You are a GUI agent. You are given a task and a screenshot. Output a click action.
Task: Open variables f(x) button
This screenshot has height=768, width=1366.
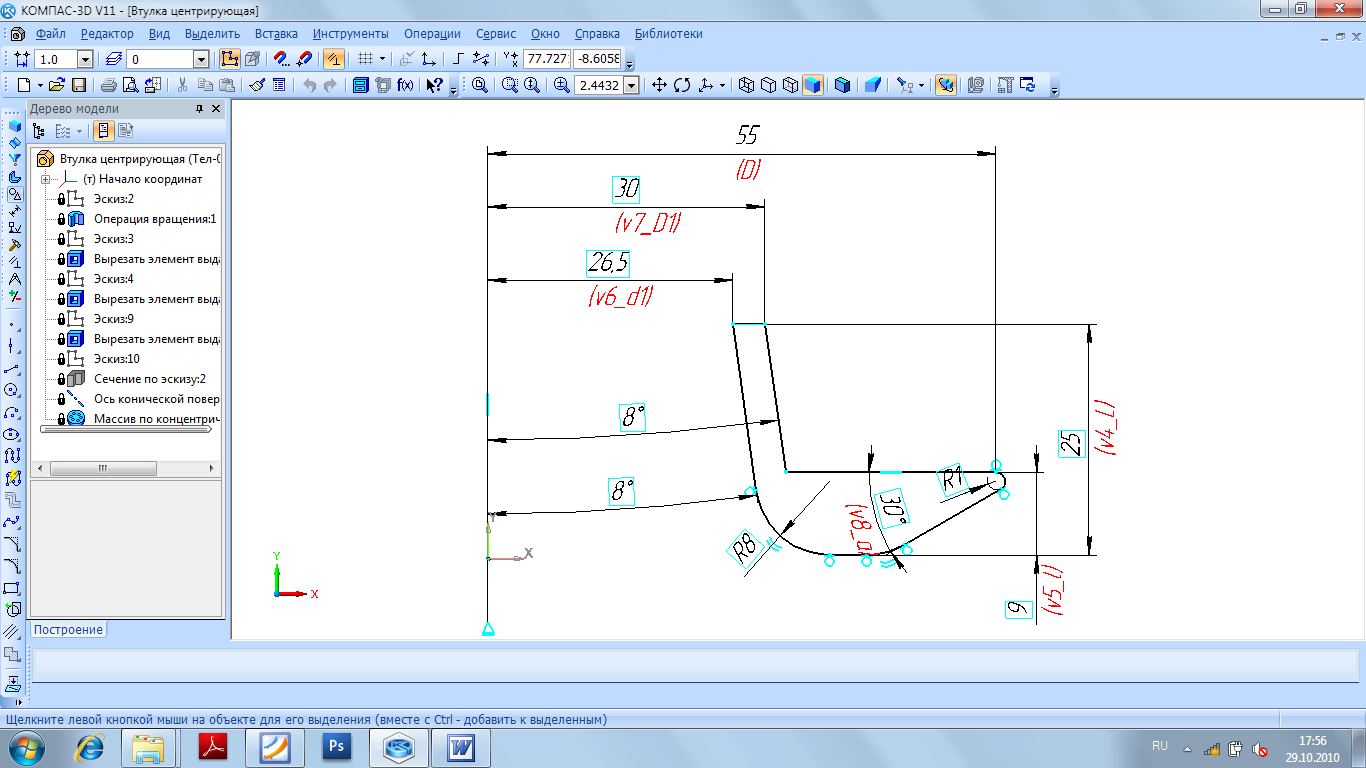pyautogui.click(x=405, y=86)
